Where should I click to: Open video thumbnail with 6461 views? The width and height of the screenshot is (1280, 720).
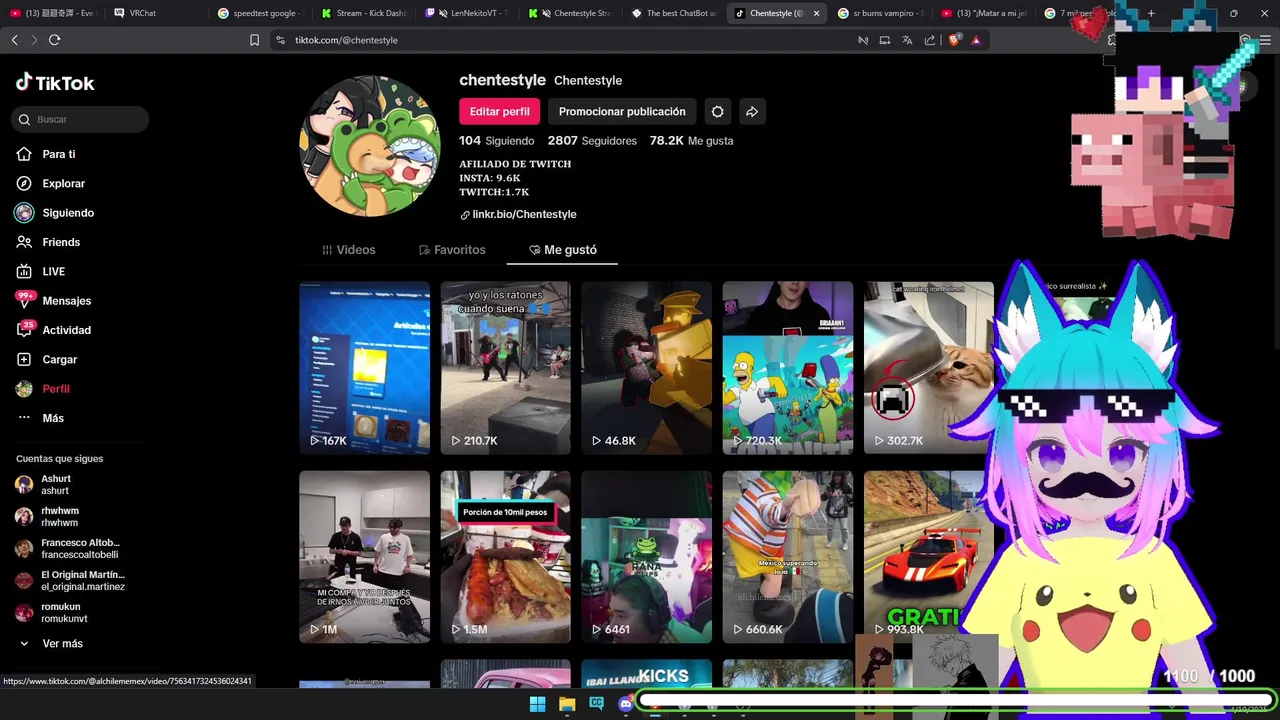(647, 557)
